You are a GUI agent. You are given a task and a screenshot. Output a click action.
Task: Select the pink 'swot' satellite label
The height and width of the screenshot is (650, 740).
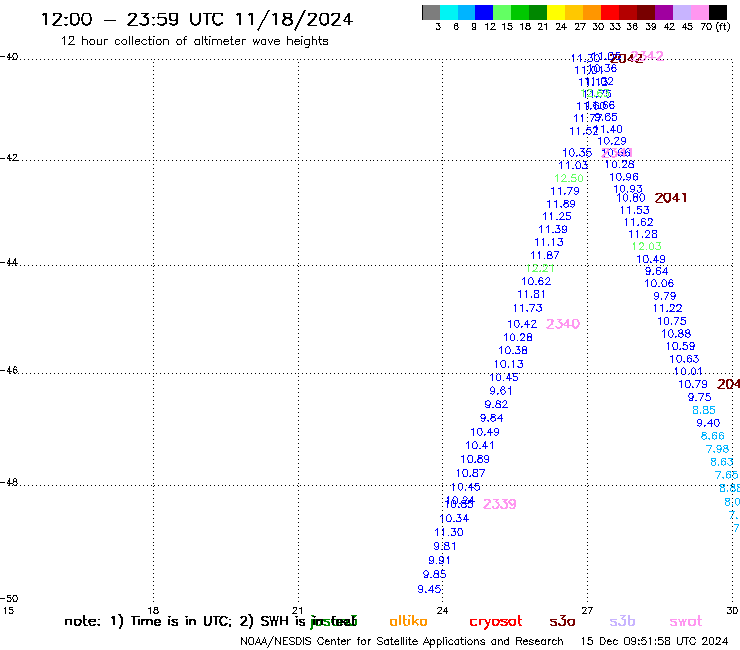coord(686,621)
